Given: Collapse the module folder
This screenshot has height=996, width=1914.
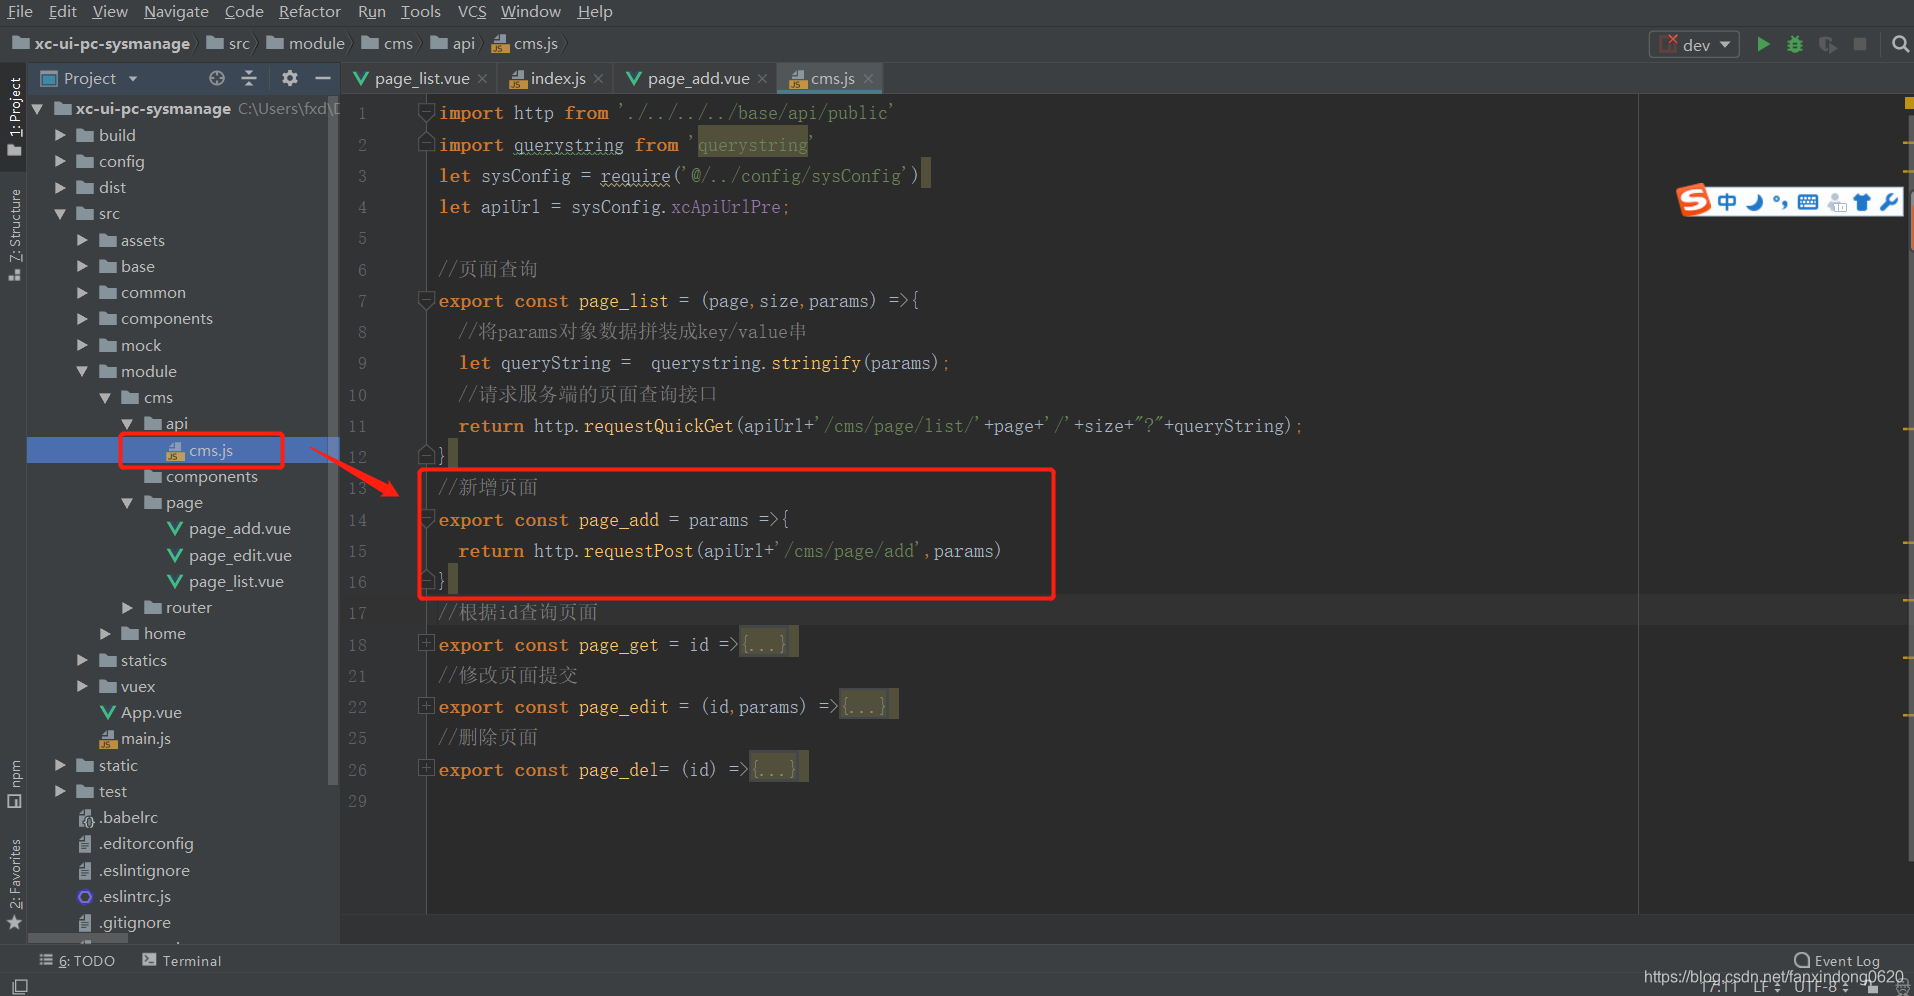Looking at the screenshot, I should click(82, 371).
